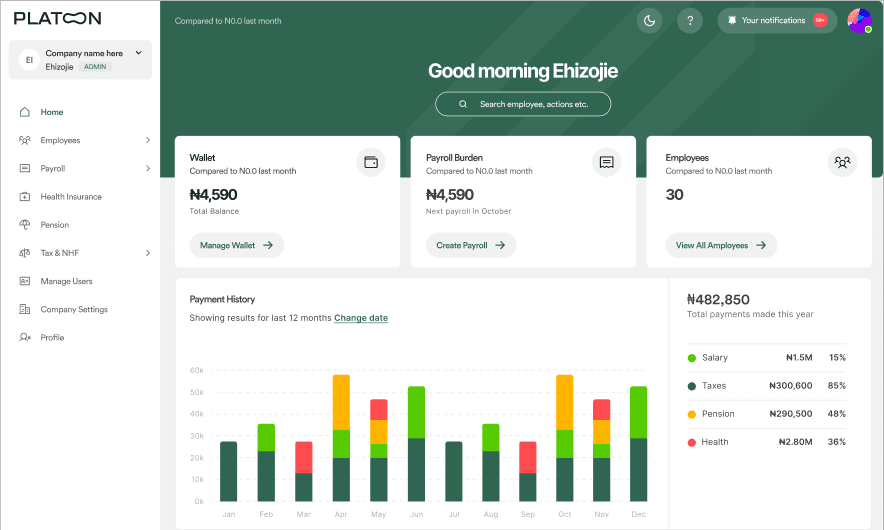This screenshot has width=884, height=530.
Task: Click the Pension ₦290,500 amount
Action: point(790,414)
